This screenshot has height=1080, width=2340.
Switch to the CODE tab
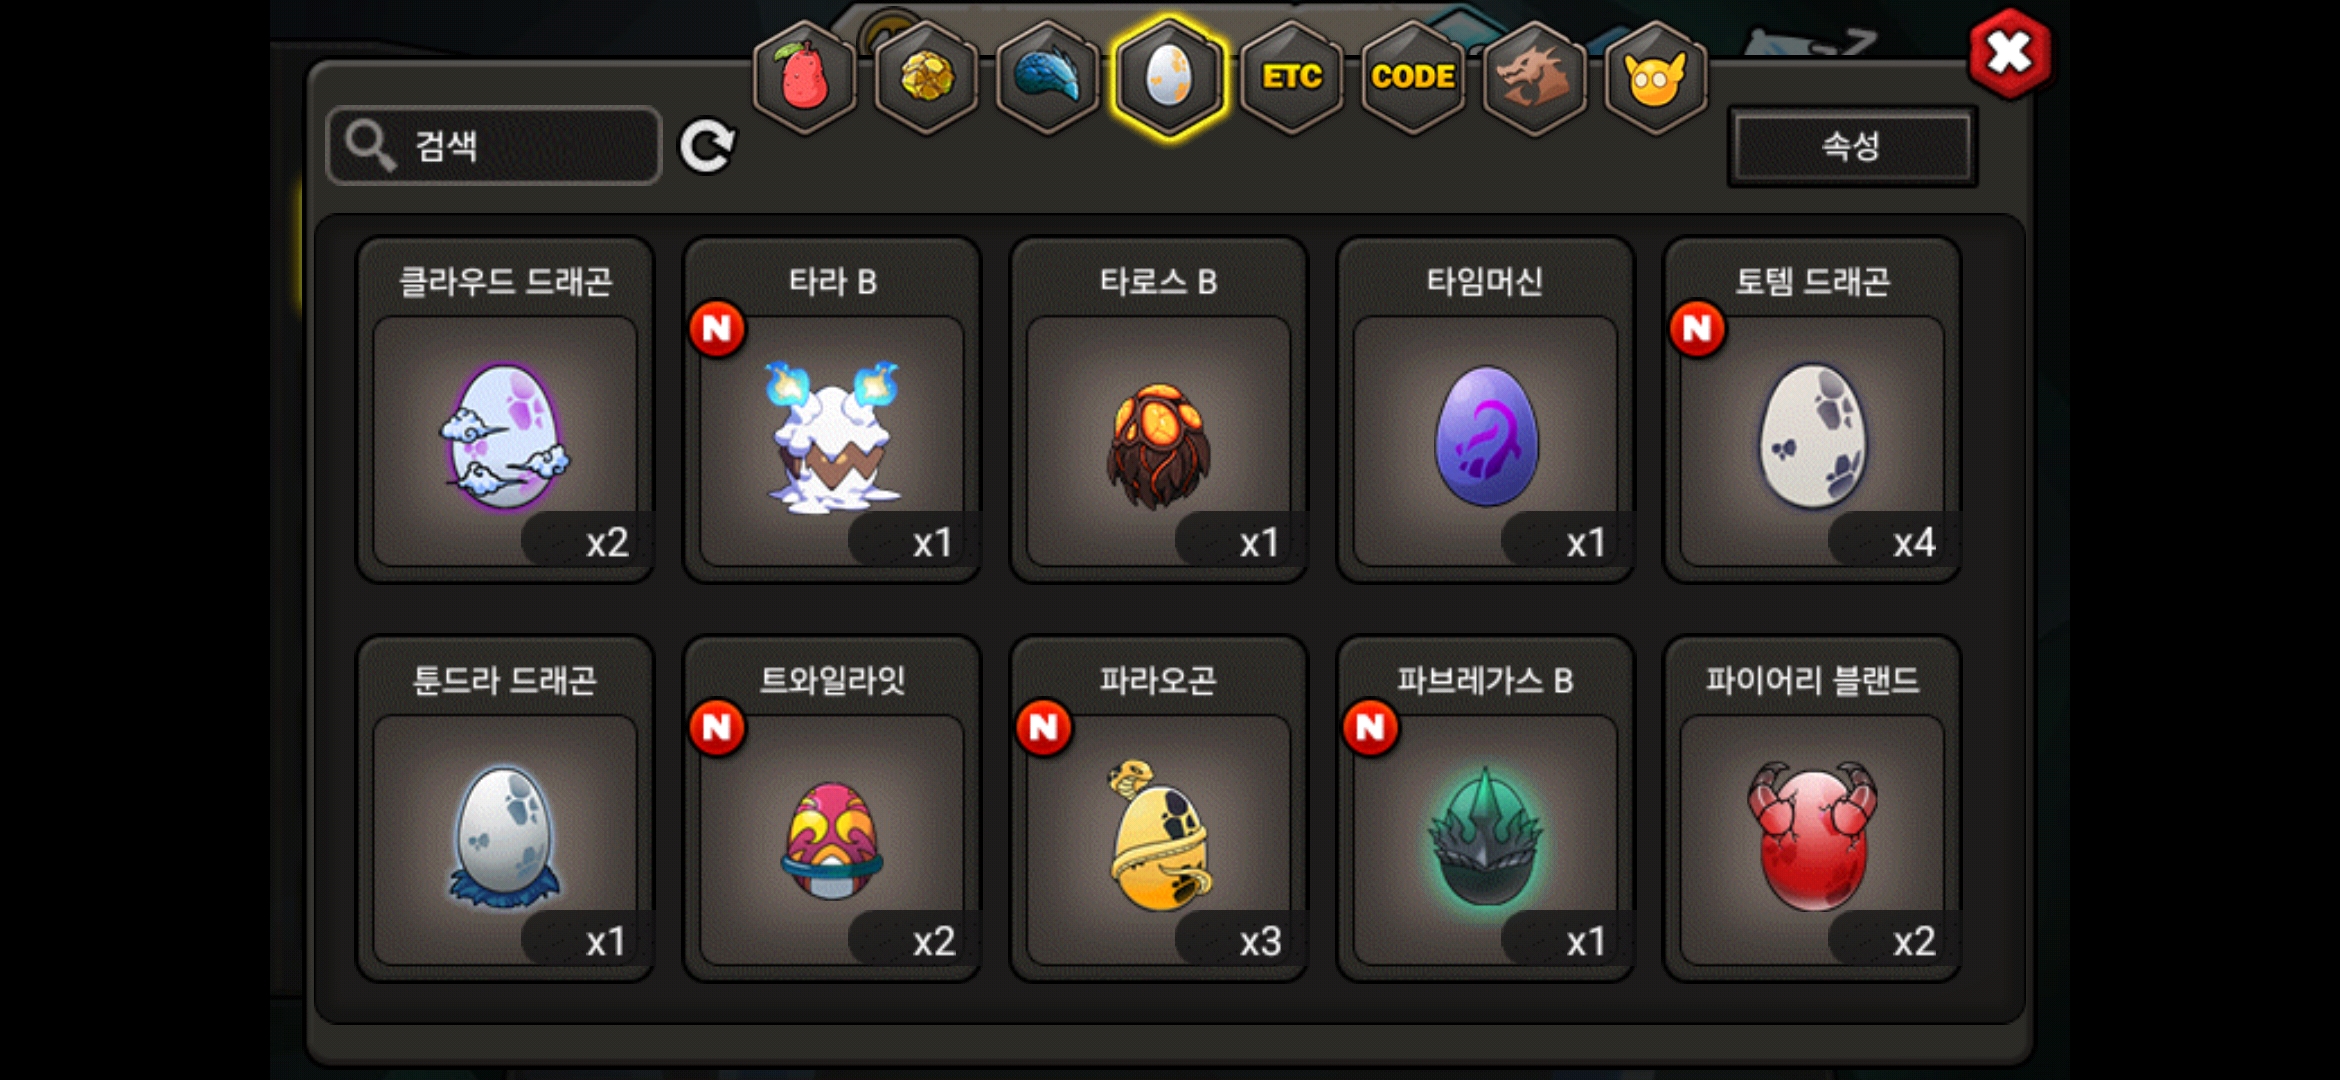[x=1413, y=77]
